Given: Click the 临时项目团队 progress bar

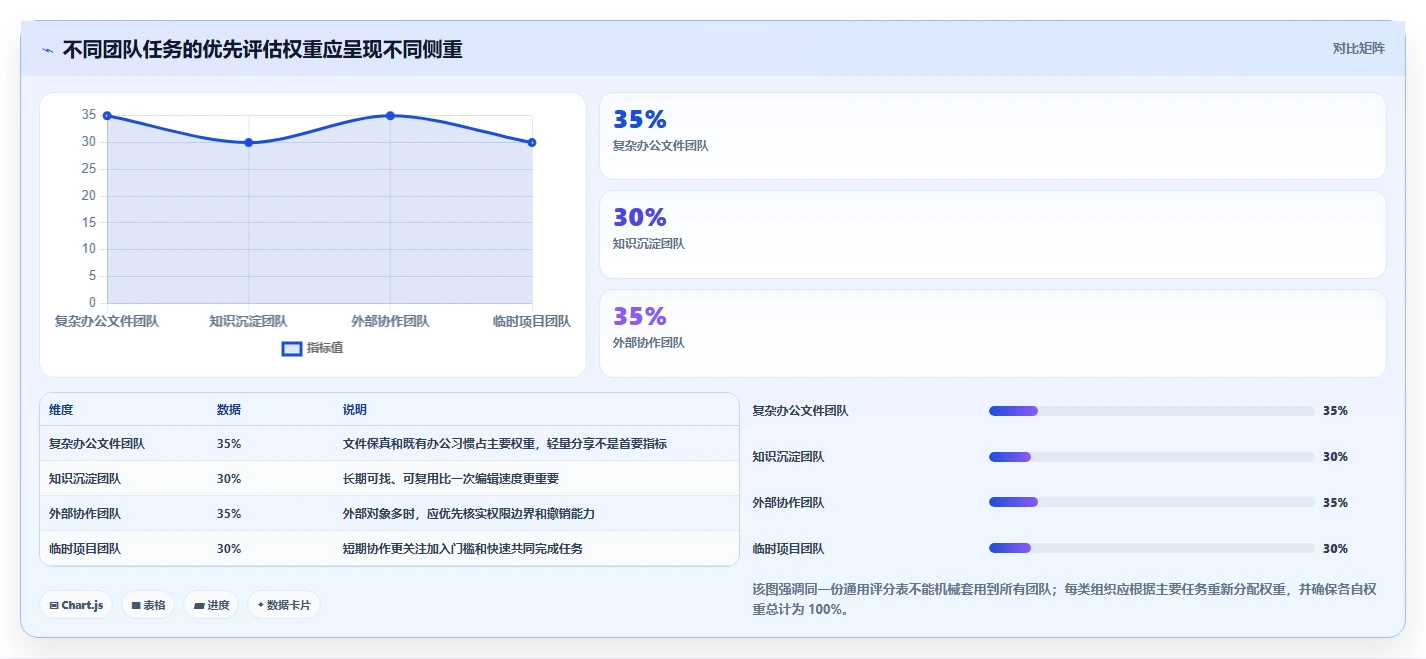Looking at the screenshot, I should (x=1151, y=548).
